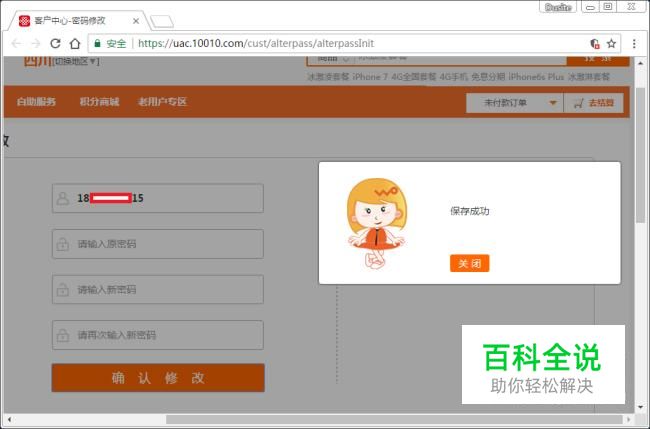Bookmark this page with the star icon
Viewport: 650px width, 429px height.
611,44
